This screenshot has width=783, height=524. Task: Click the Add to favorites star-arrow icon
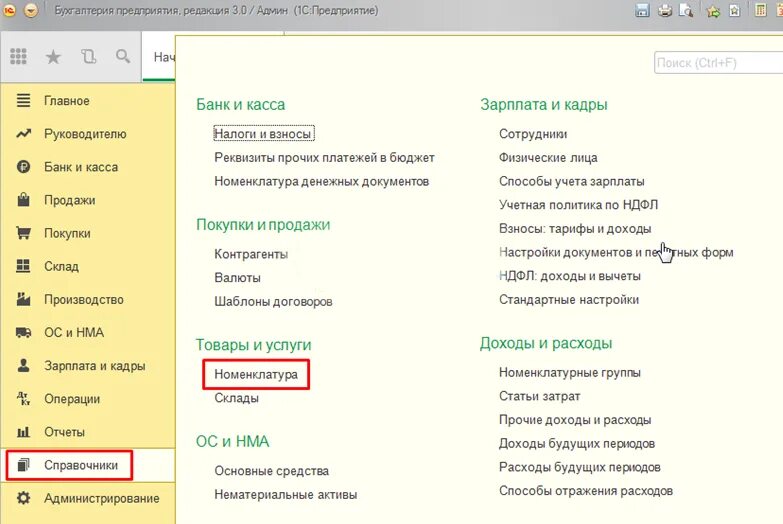713,10
